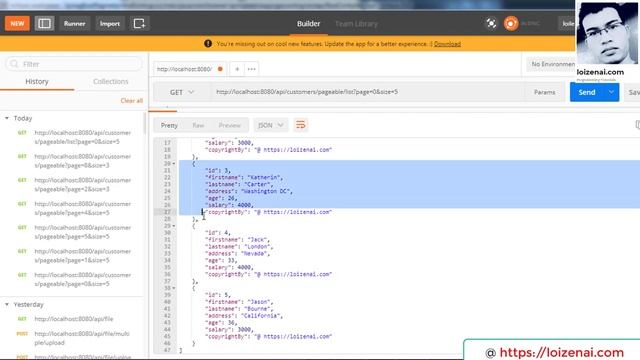Click the interceptor satellite icon
This screenshot has height=360, width=640.
point(491,24)
